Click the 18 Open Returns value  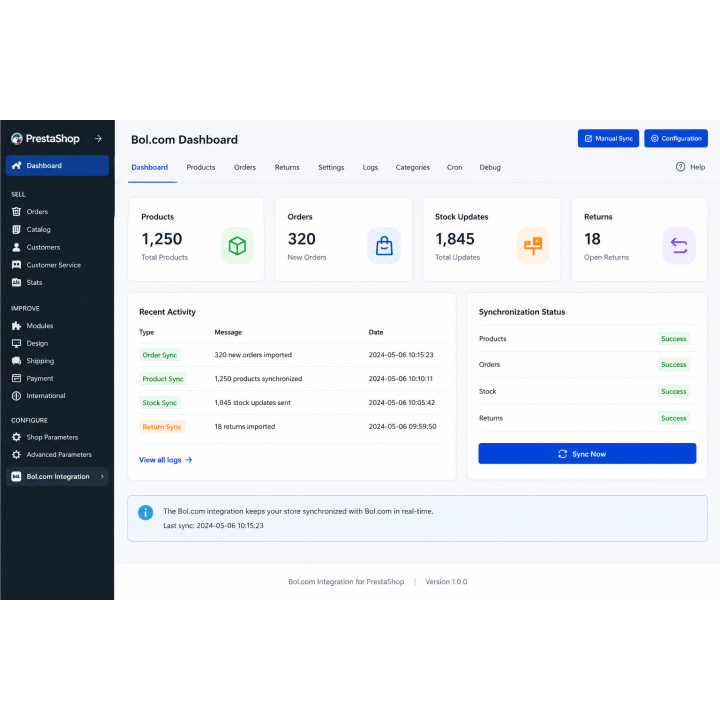(x=592, y=239)
